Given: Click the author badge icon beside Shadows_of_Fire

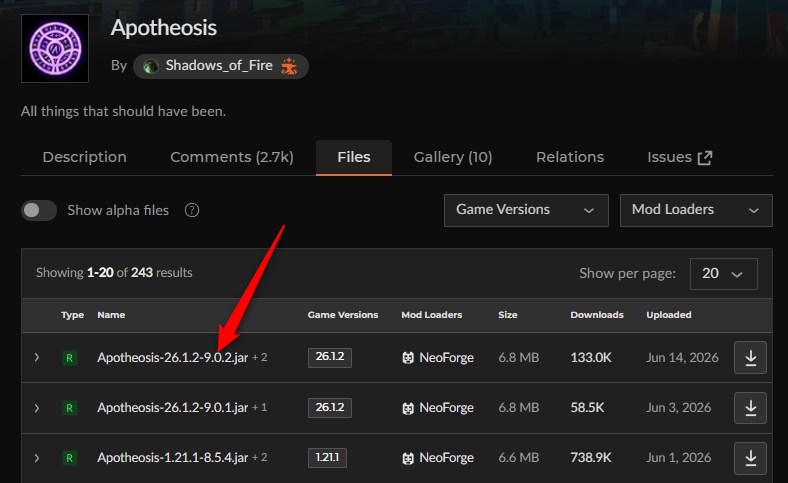Looking at the screenshot, I should coord(289,66).
